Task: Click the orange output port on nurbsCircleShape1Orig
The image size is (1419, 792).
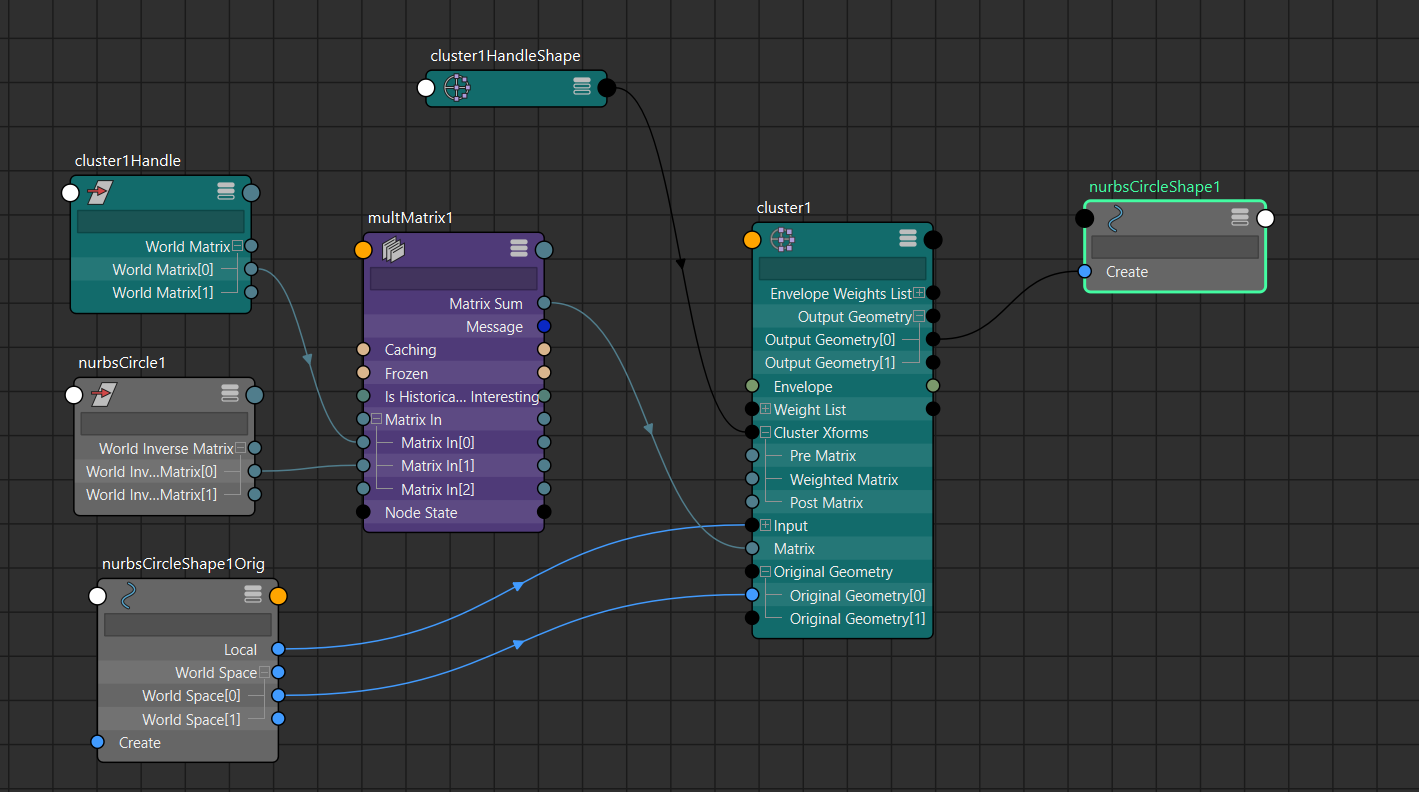Action: pyautogui.click(x=278, y=596)
